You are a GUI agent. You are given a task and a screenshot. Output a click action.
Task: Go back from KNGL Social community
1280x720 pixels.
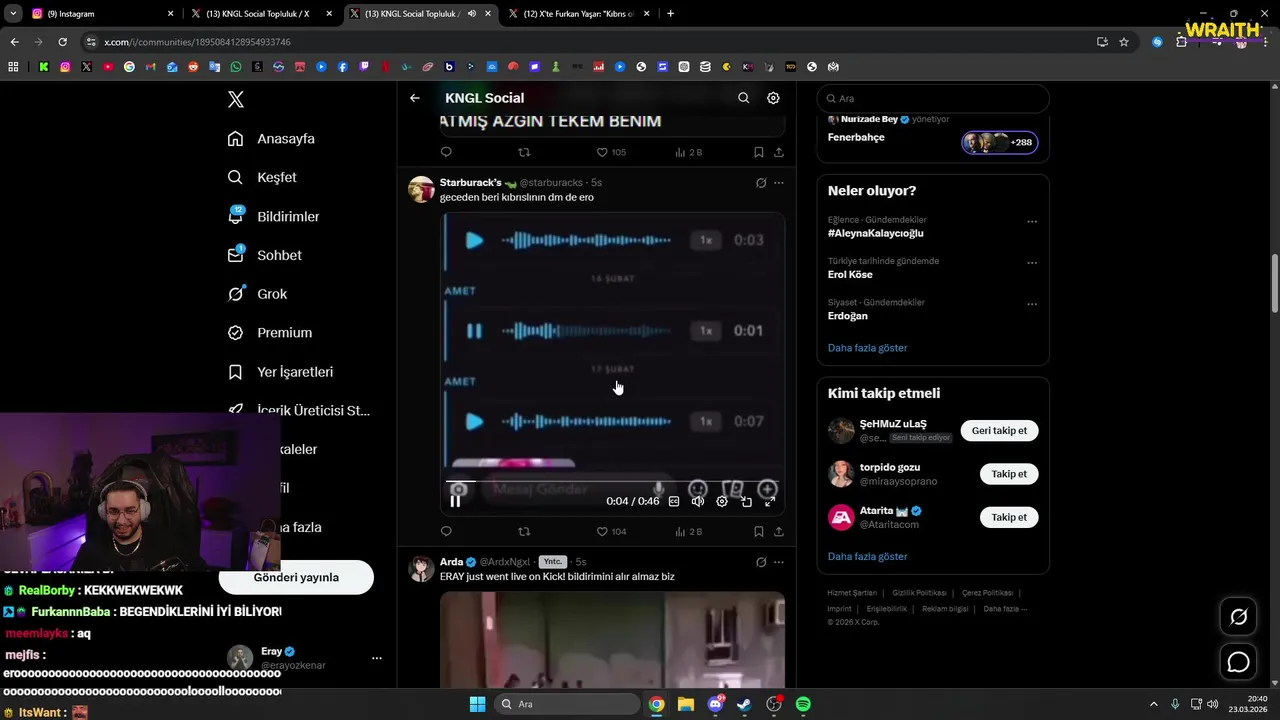(415, 98)
